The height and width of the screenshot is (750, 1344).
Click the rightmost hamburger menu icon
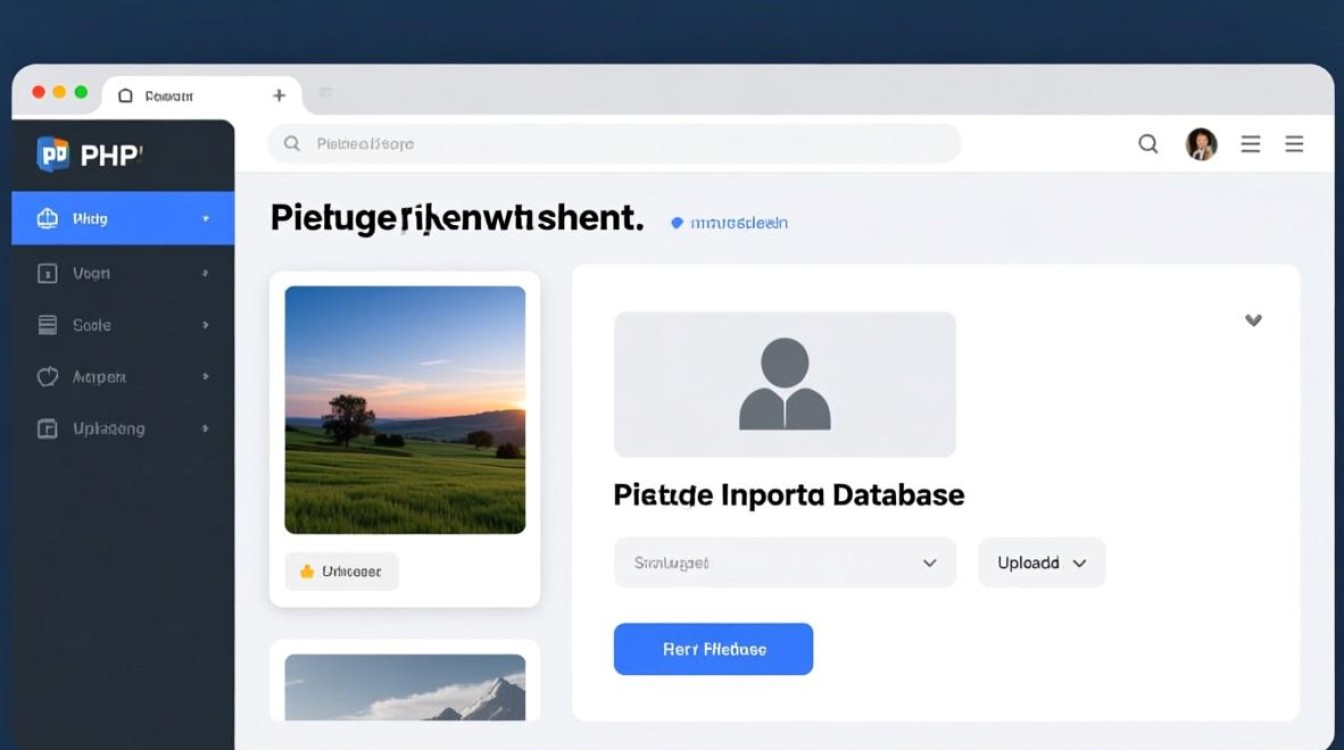tap(1294, 144)
